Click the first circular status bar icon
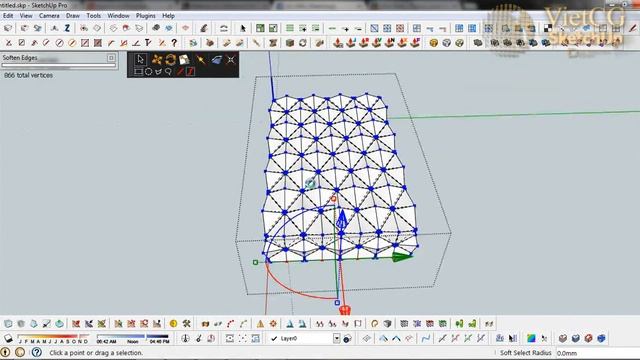This screenshot has height=360, width=640. click(5, 352)
